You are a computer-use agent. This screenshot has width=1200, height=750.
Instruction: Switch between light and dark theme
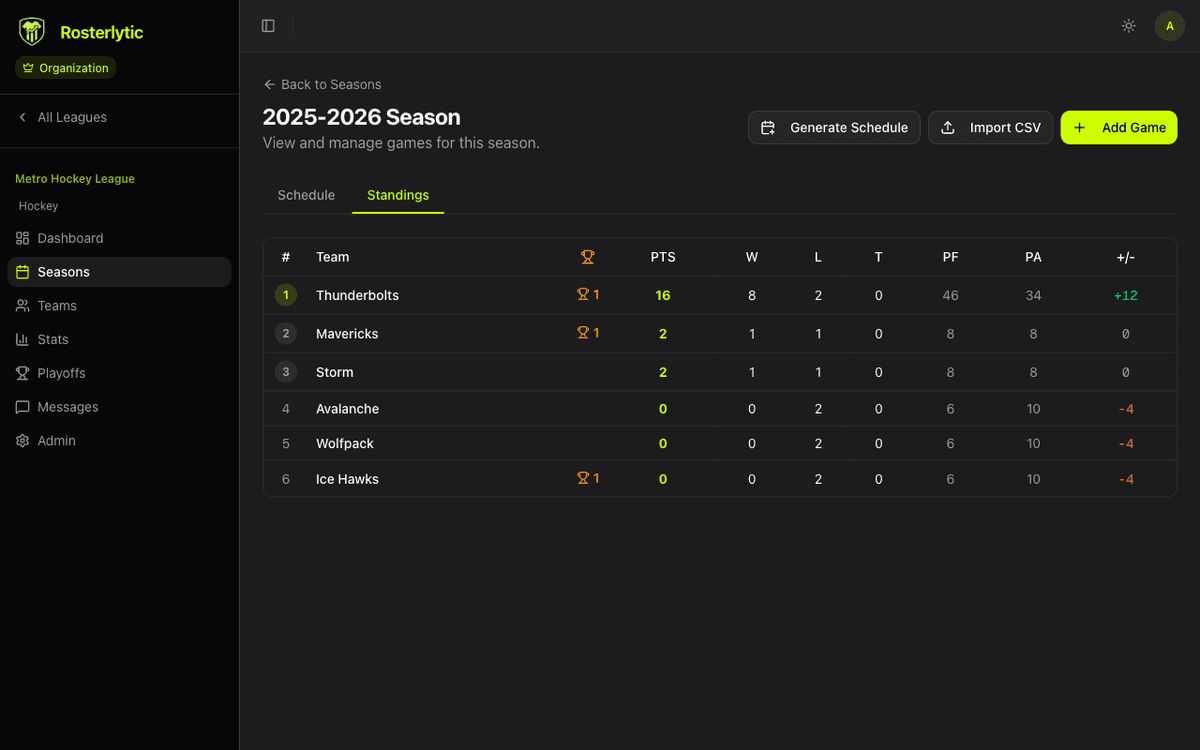(1128, 26)
